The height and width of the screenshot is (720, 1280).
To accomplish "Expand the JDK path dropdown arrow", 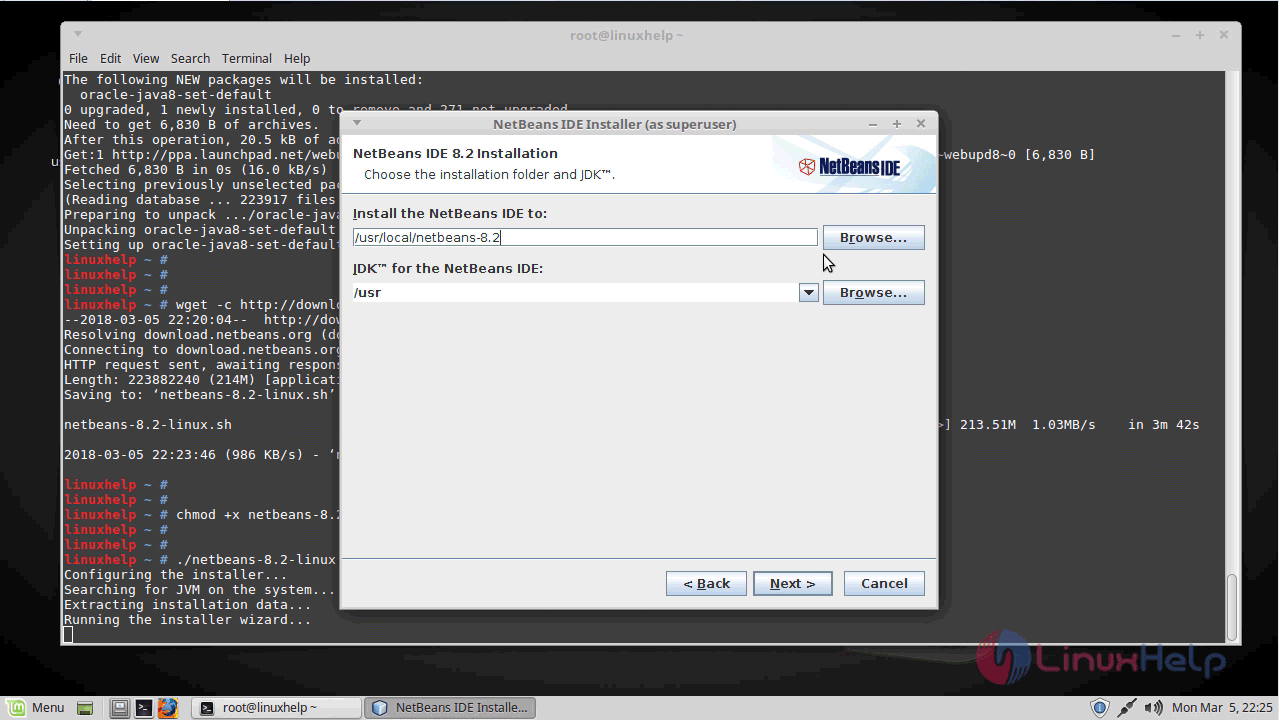I will tap(809, 292).
